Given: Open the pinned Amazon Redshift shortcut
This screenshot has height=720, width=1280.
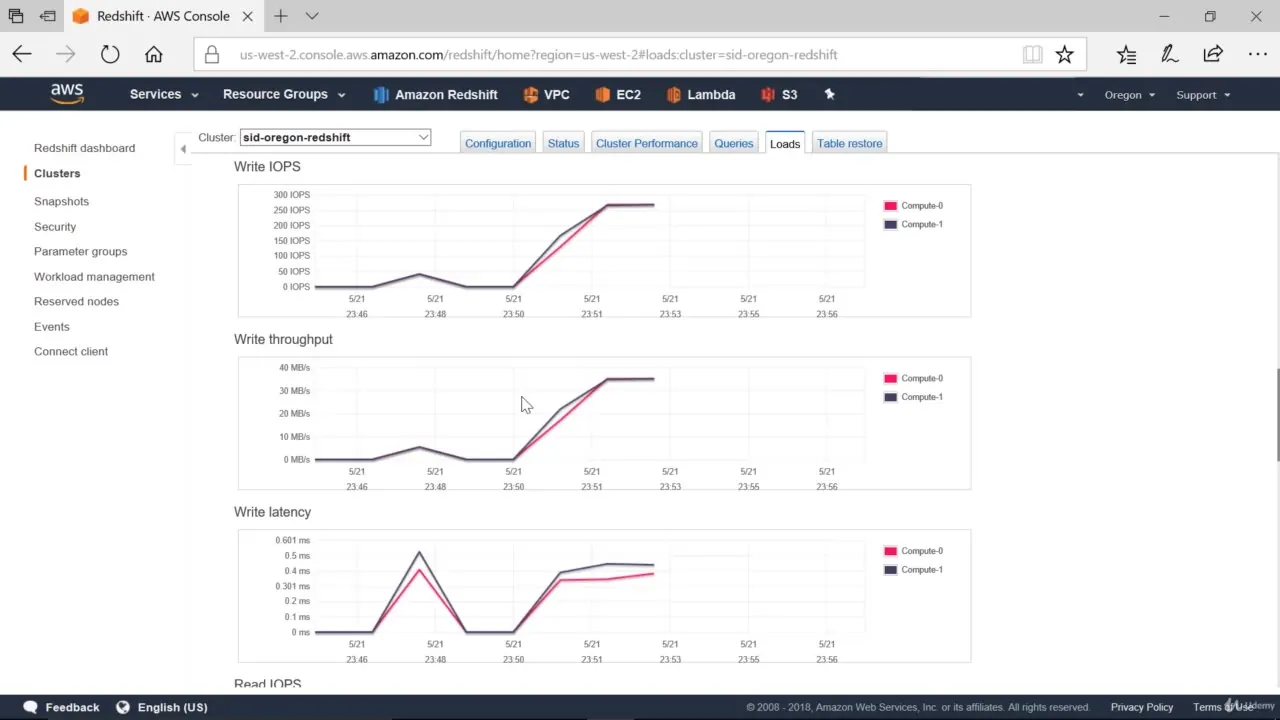Looking at the screenshot, I should pos(435,94).
